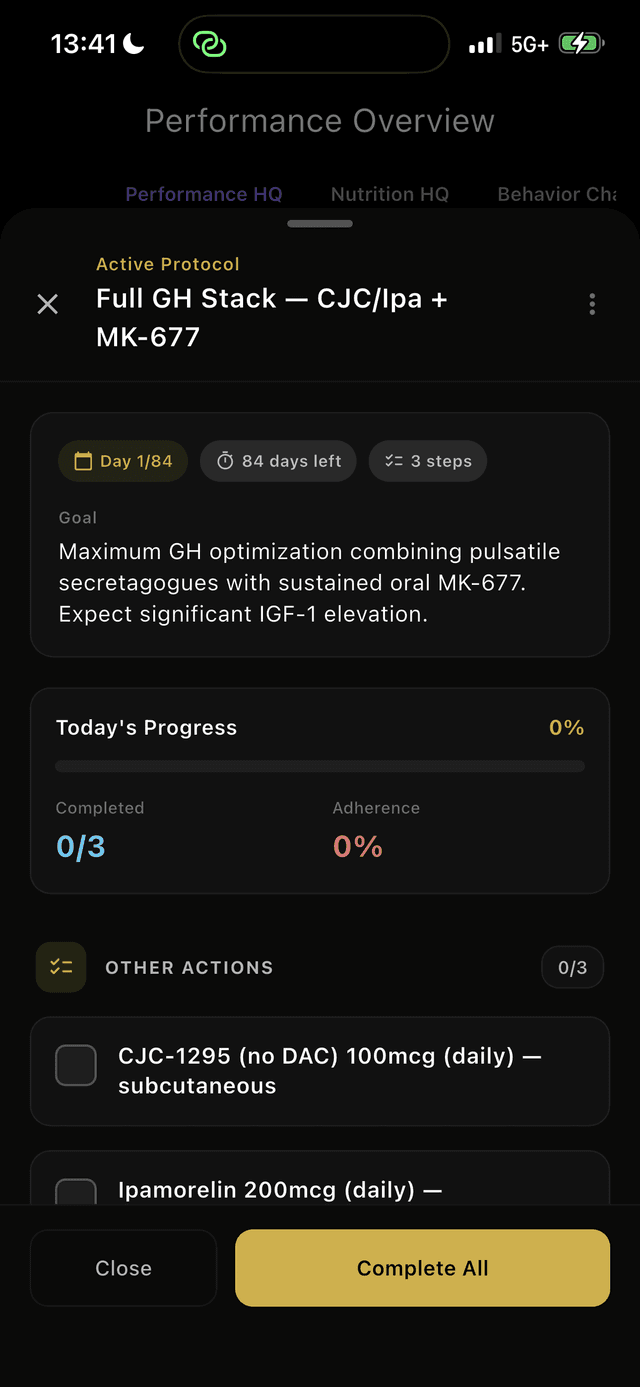Check off CJC-1295 (no DAC) 100mcg step
The width and height of the screenshot is (640, 1387).
(76, 1065)
